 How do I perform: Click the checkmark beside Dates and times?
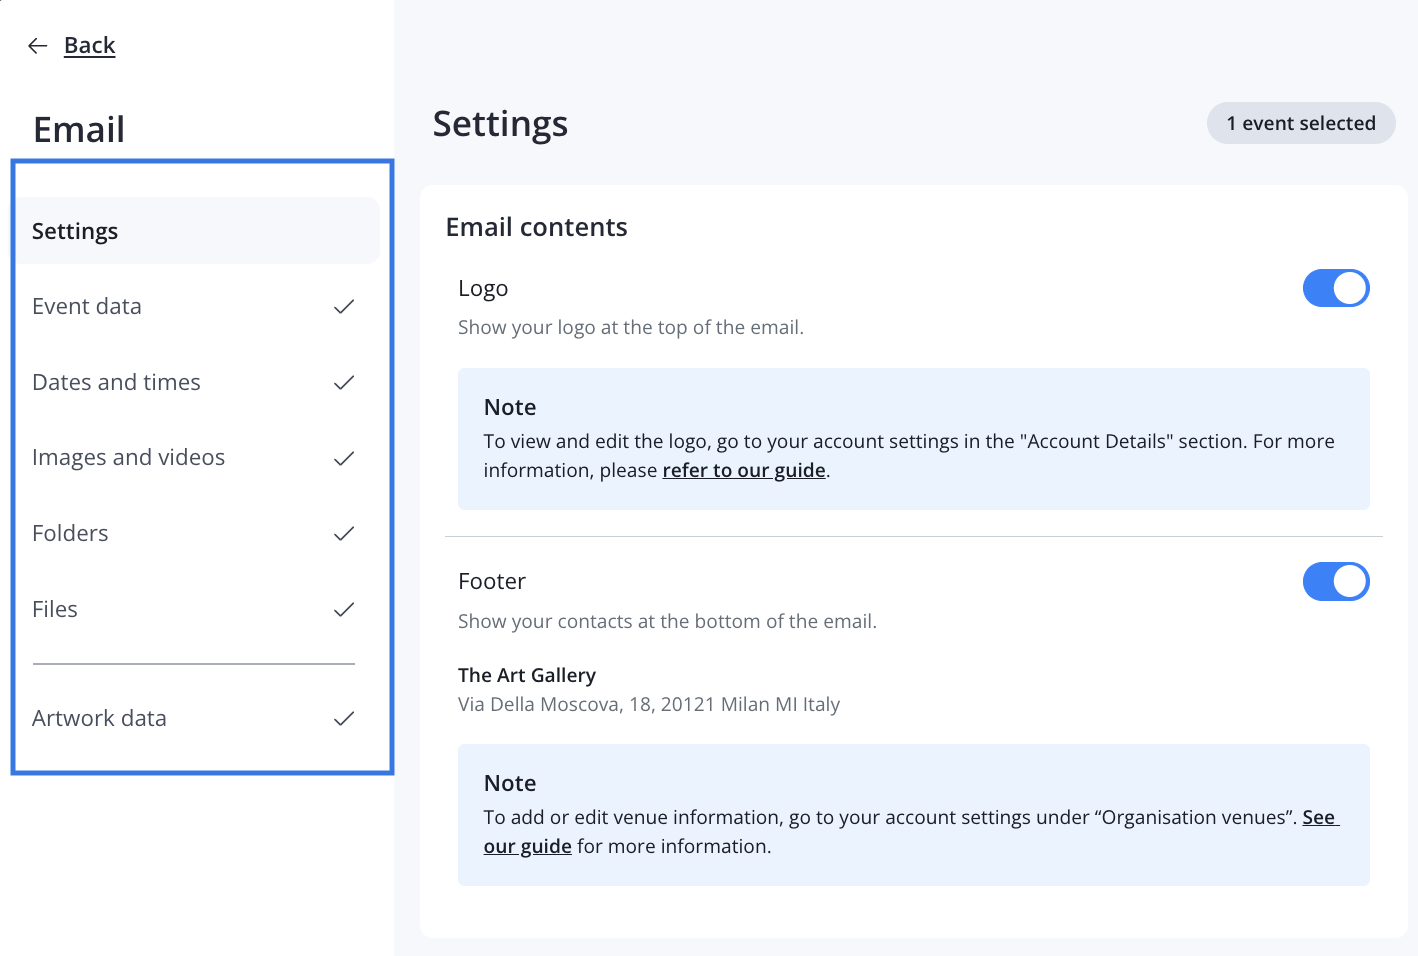click(x=344, y=383)
